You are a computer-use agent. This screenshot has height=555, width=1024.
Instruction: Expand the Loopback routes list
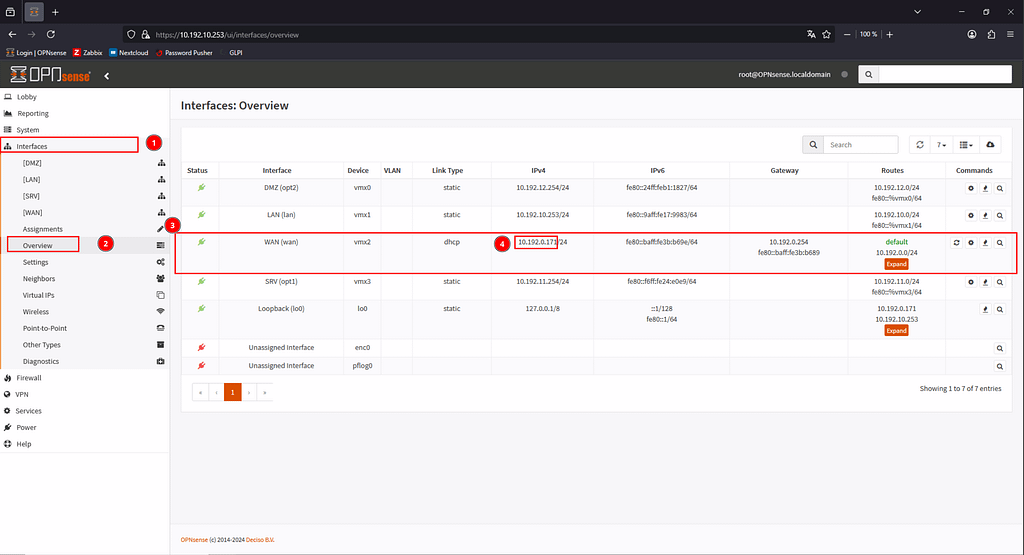pyautogui.click(x=896, y=330)
